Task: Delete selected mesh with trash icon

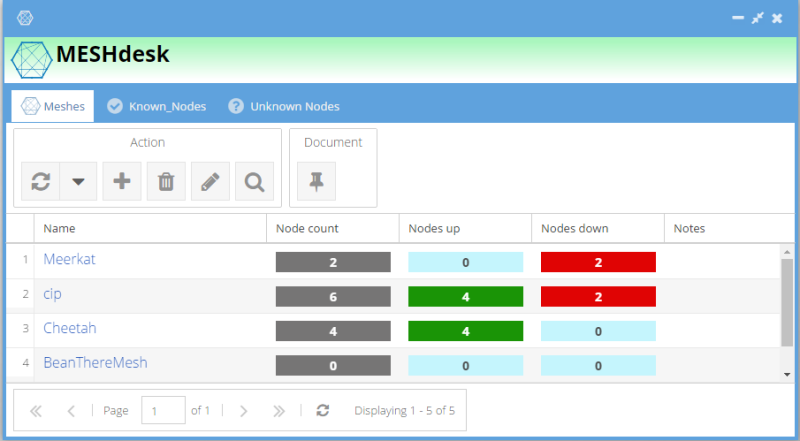Action: (166, 181)
